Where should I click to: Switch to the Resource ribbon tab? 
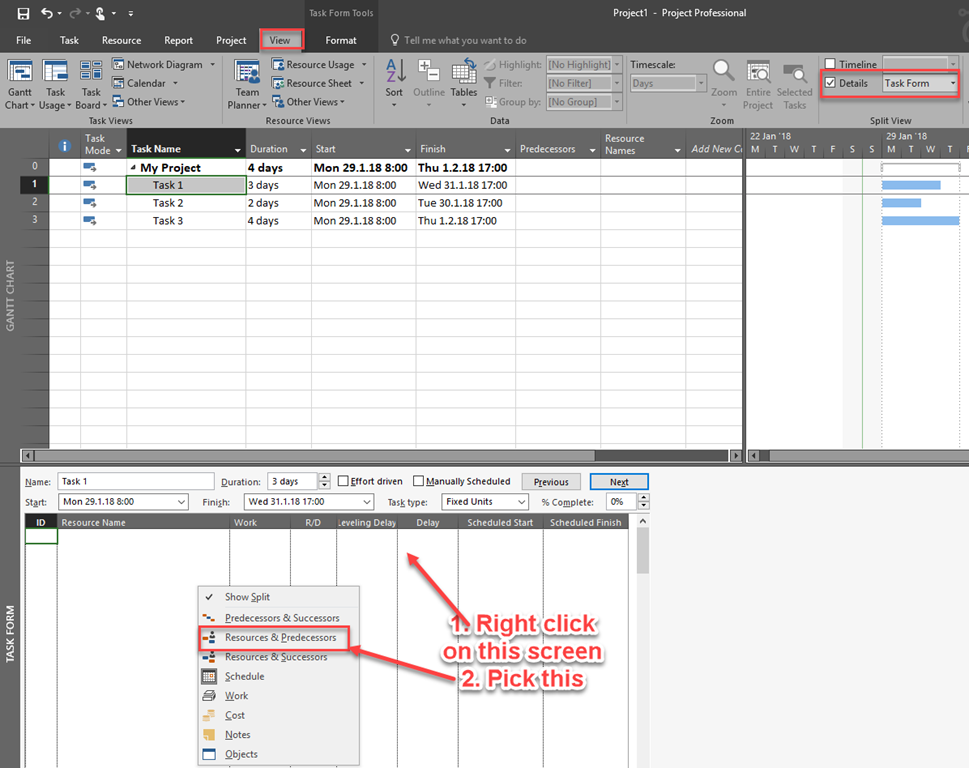(x=121, y=40)
